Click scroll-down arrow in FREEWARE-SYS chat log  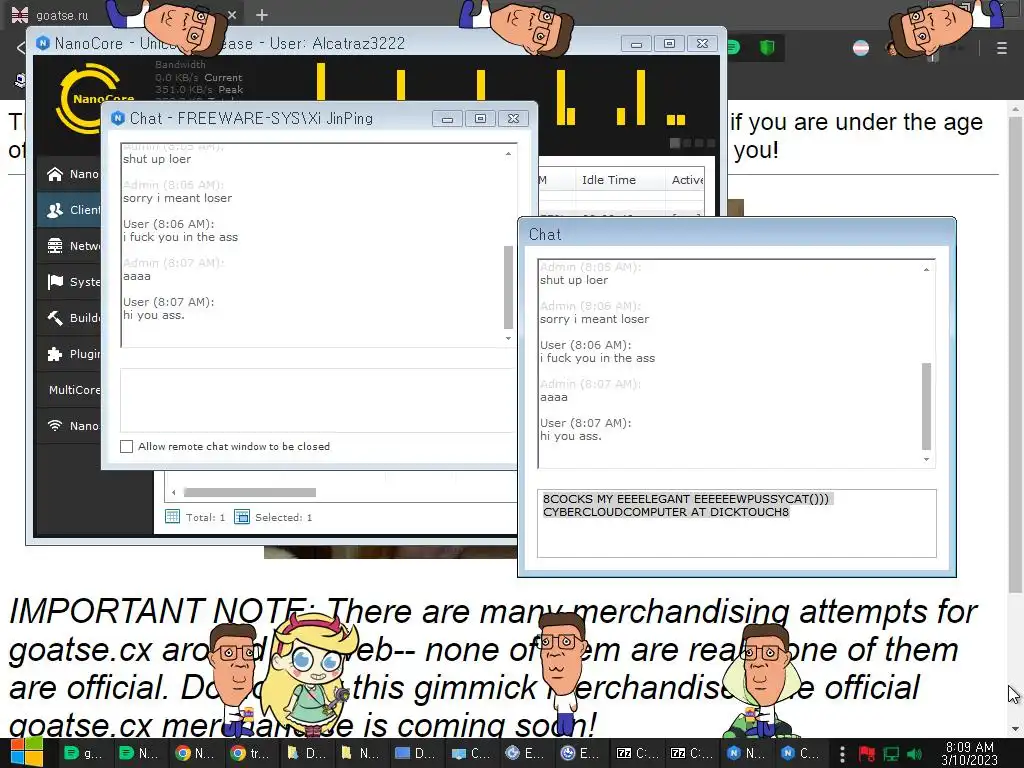point(508,338)
